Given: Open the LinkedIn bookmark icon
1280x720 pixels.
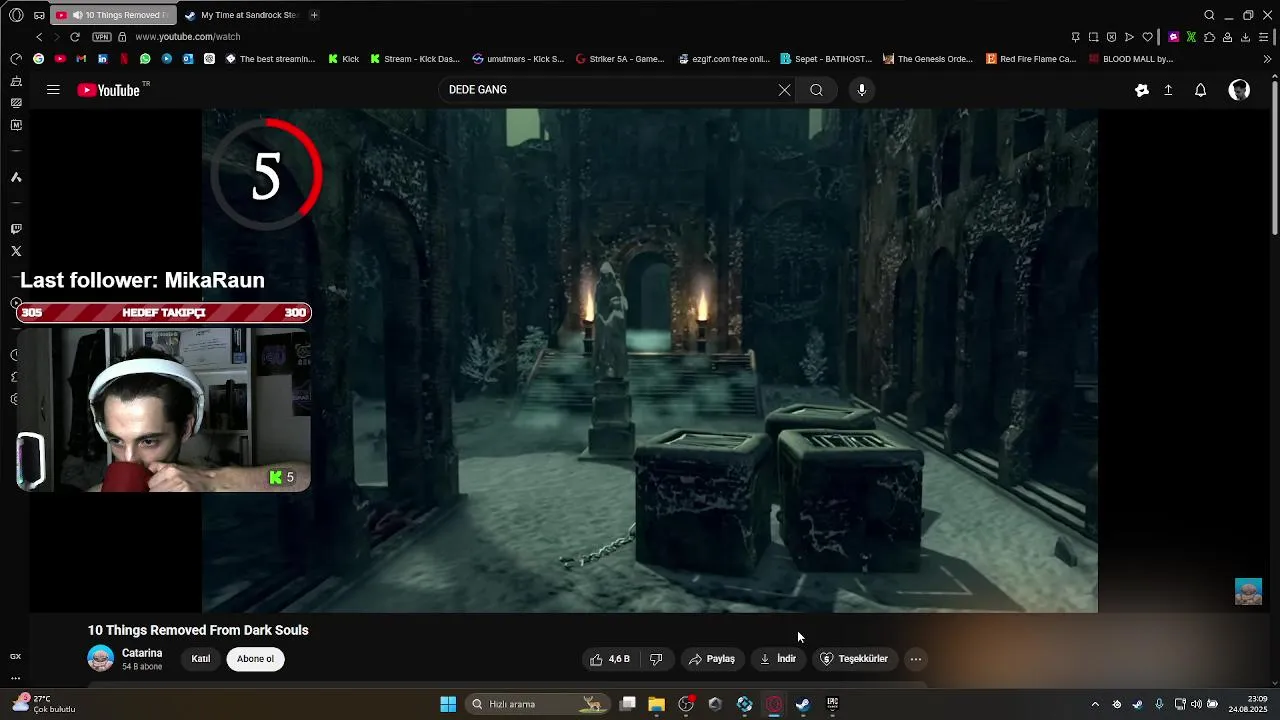Looking at the screenshot, I should [x=102, y=59].
